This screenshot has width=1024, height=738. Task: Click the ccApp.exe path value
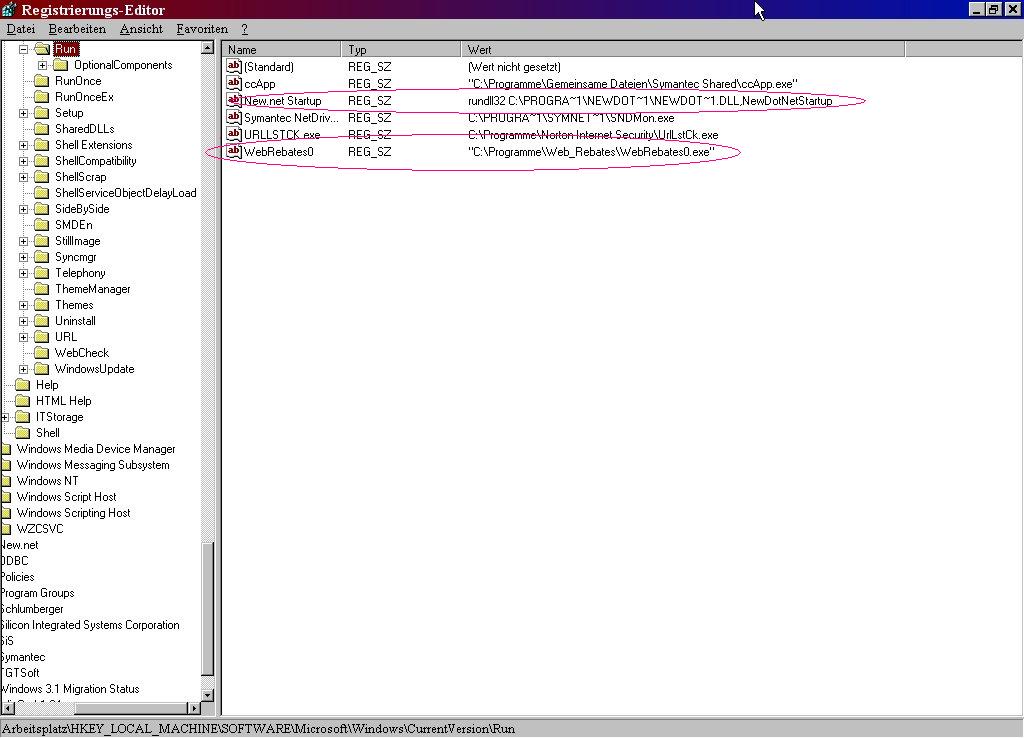click(633, 84)
